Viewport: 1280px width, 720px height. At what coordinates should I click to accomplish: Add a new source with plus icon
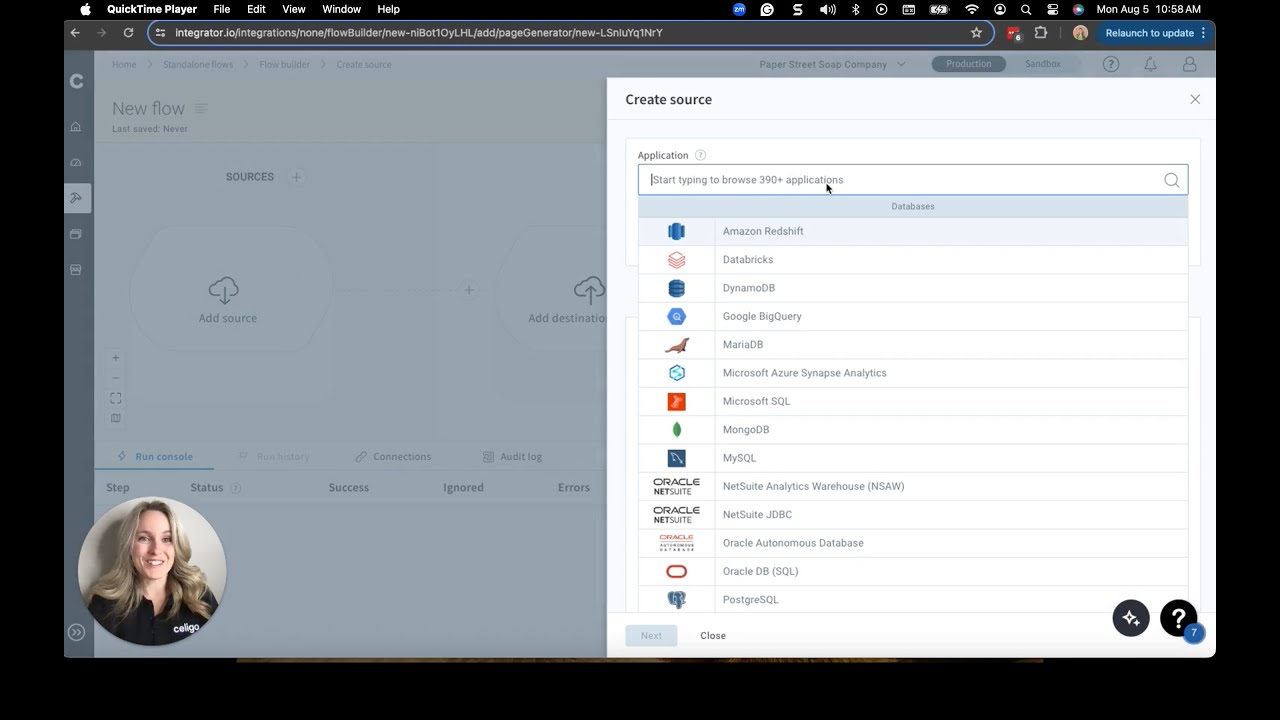296,177
